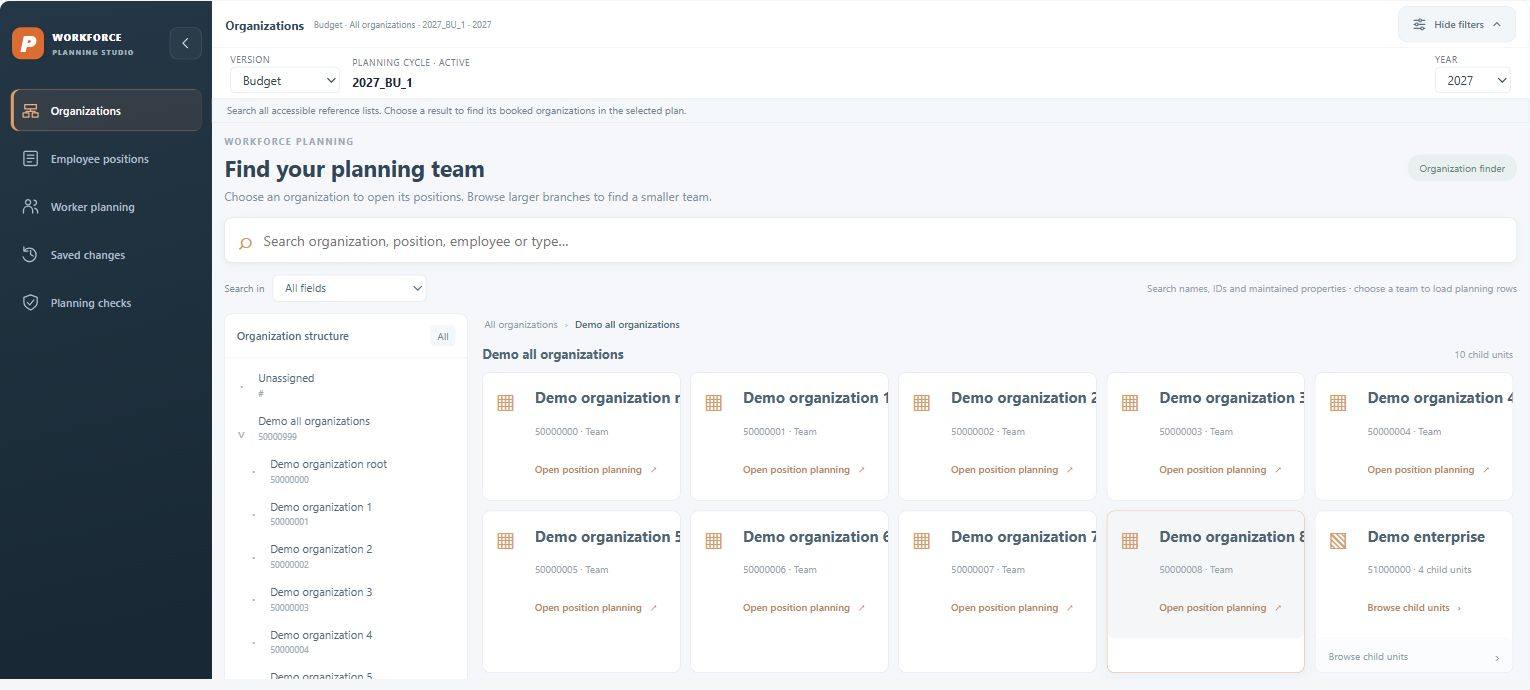Click the Organization finder pill button
This screenshot has height=690, width=1530.
pyautogui.click(x=1462, y=169)
